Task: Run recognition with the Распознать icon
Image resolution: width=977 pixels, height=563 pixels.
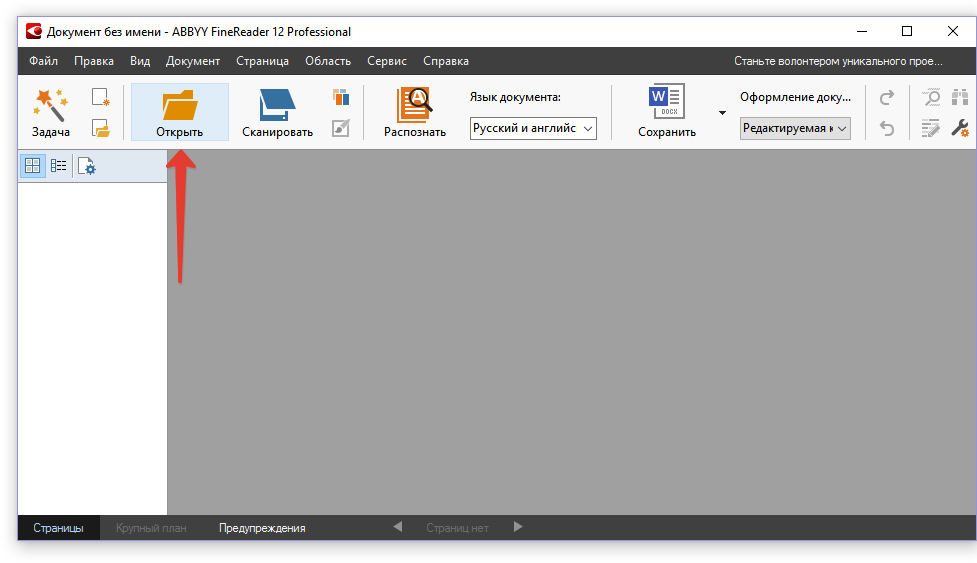Action: tap(414, 104)
